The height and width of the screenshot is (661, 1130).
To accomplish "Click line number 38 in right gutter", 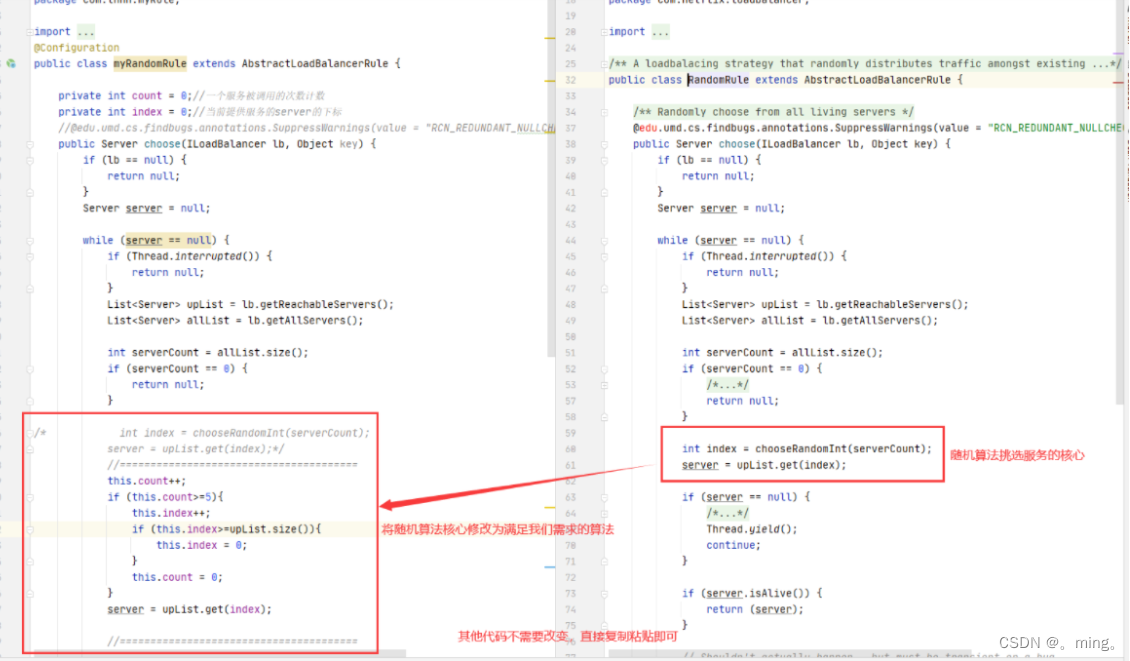I will 570,144.
